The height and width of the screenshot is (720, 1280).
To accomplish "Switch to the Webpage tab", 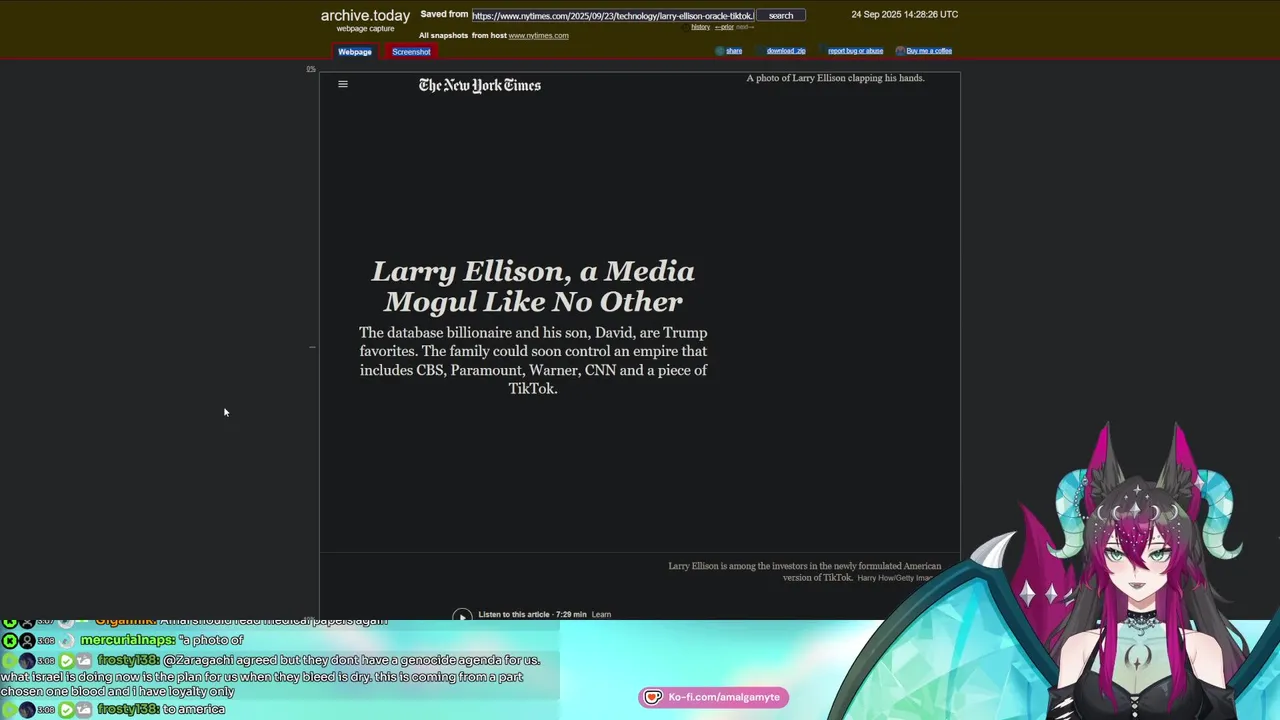I will point(354,52).
